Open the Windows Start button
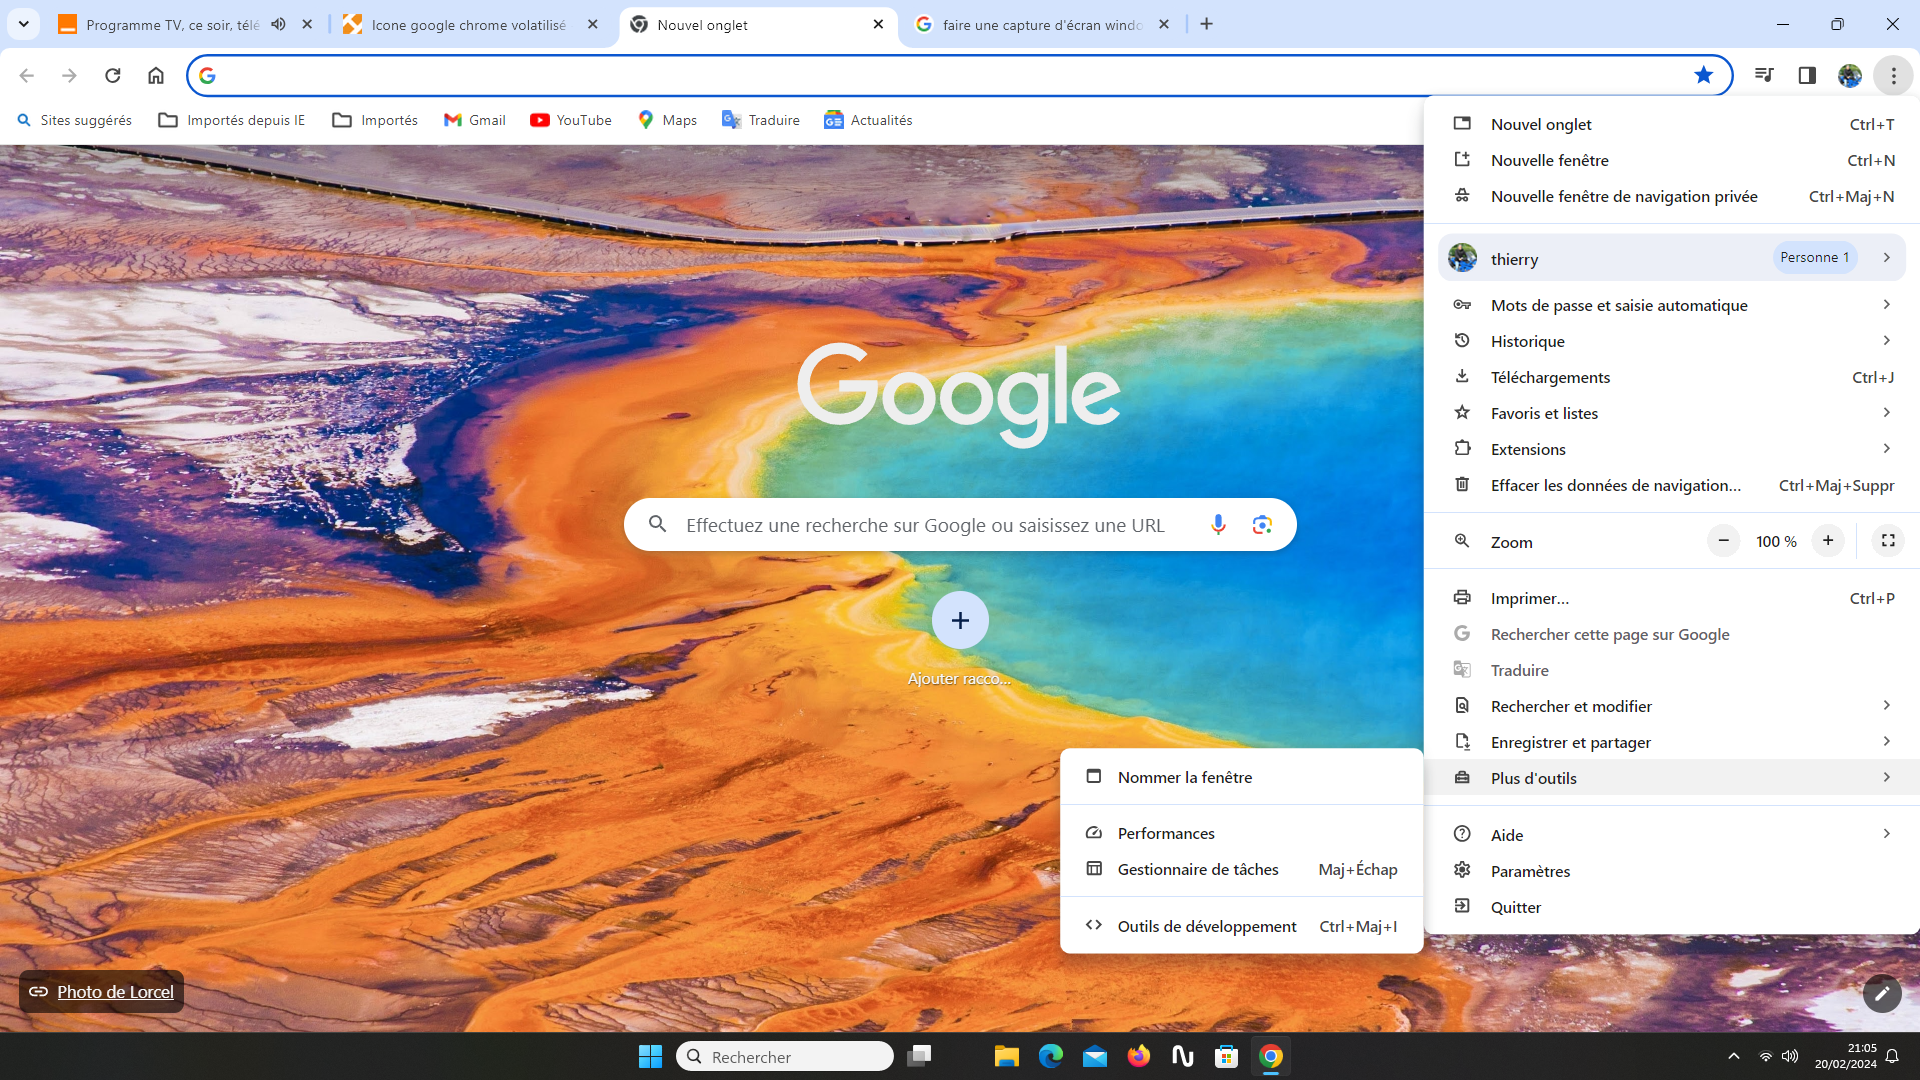 point(650,1056)
